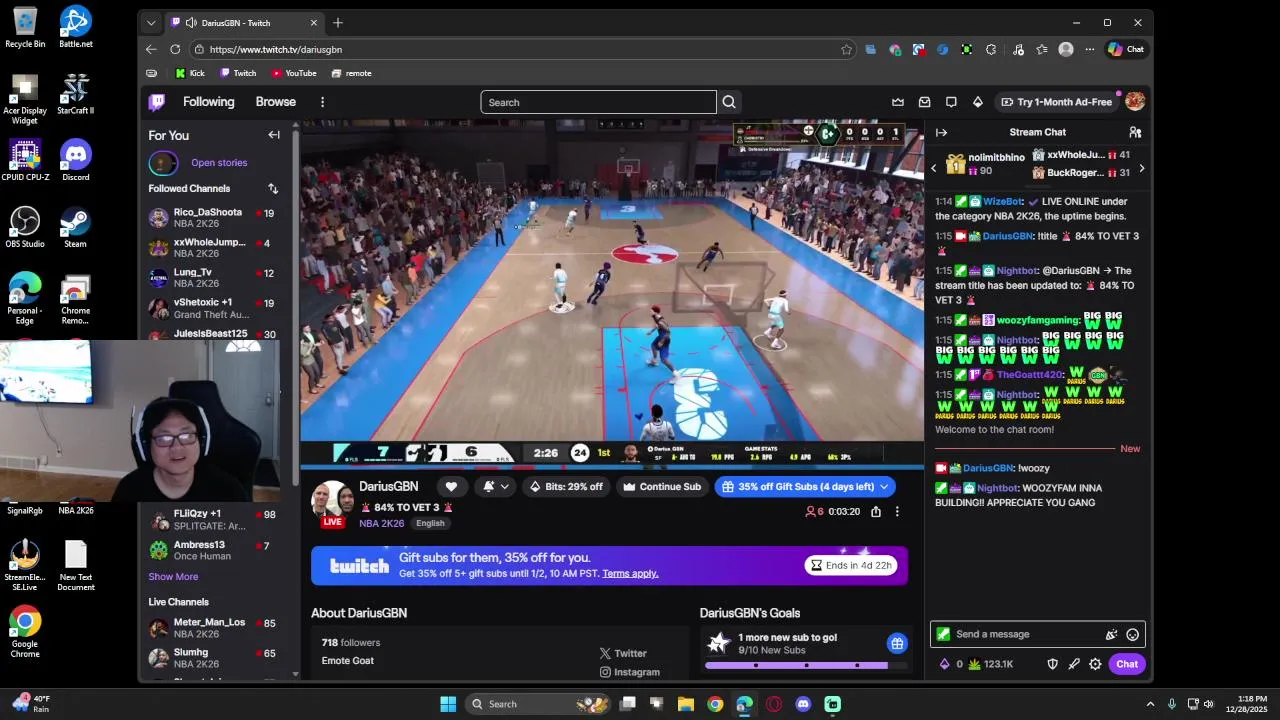Image resolution: width=1280 pixels, height=720 pixels.
Task: Open Prime loot crown icon
Action: coord(898,102)
